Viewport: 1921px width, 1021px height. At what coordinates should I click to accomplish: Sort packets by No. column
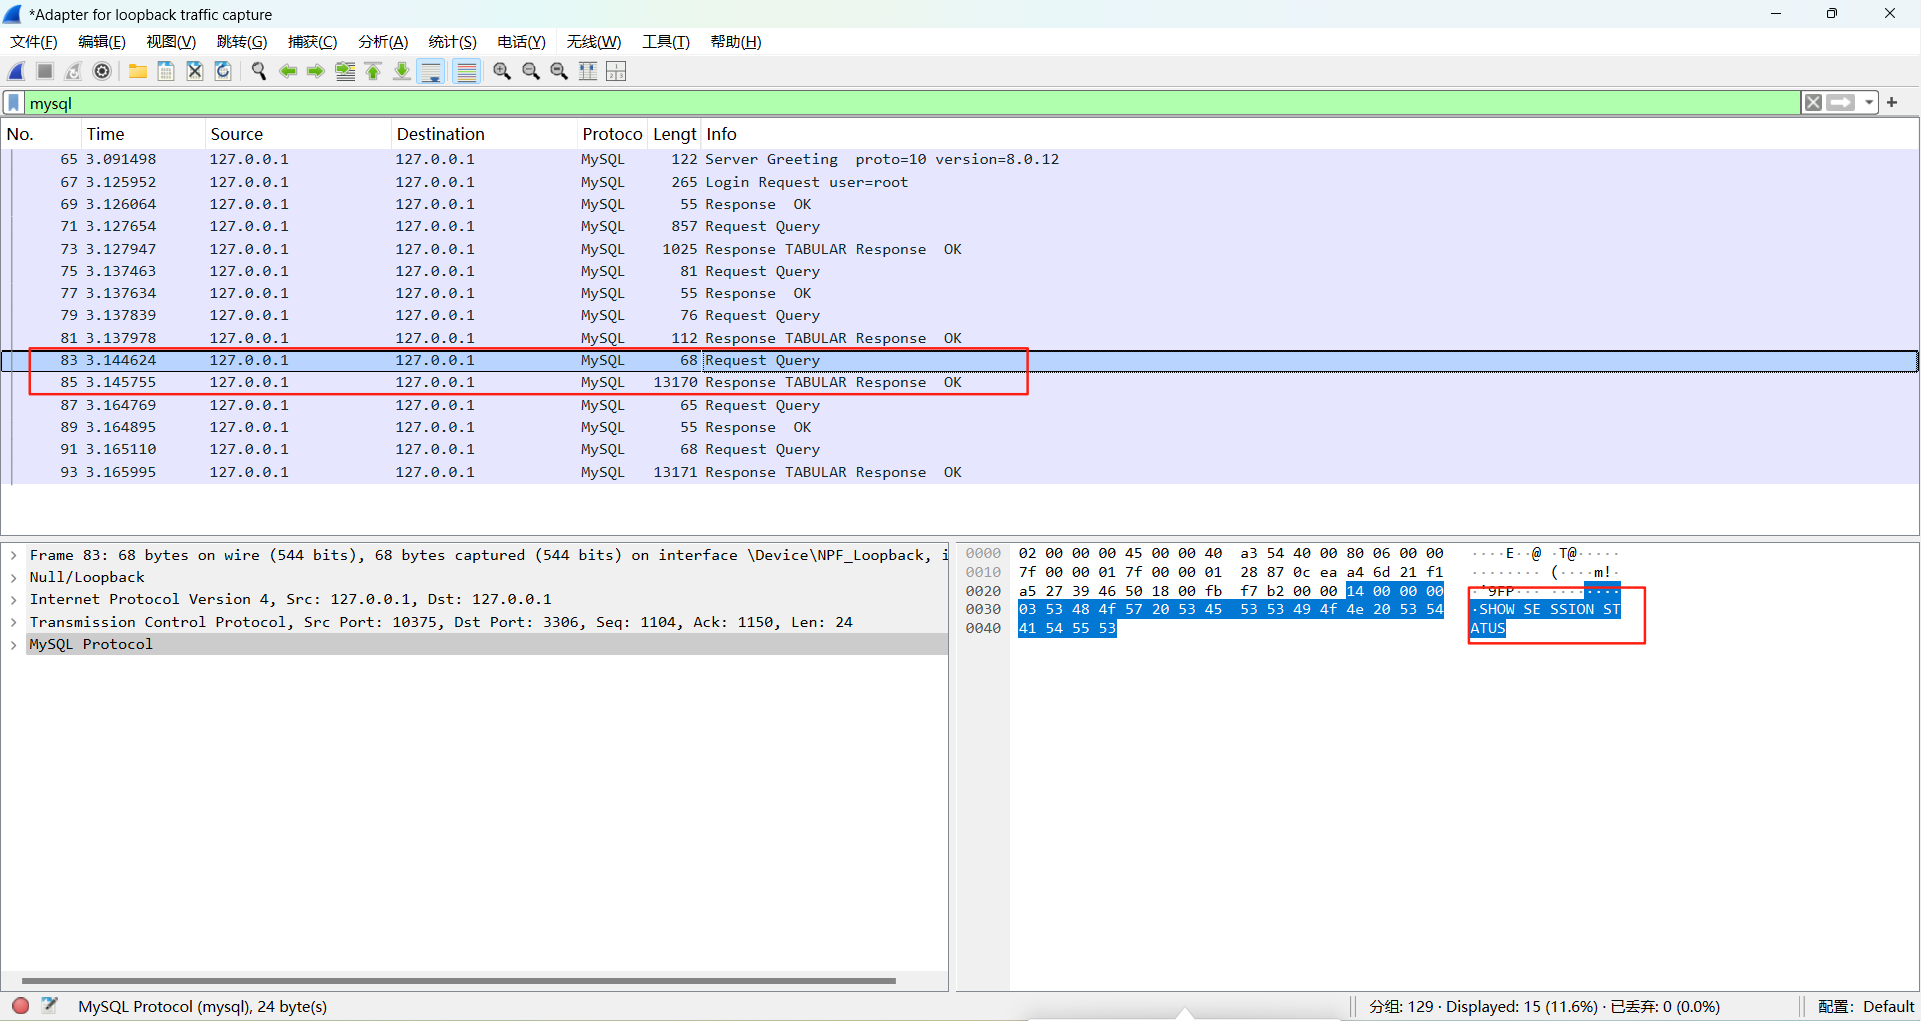[x=40, y=134]
